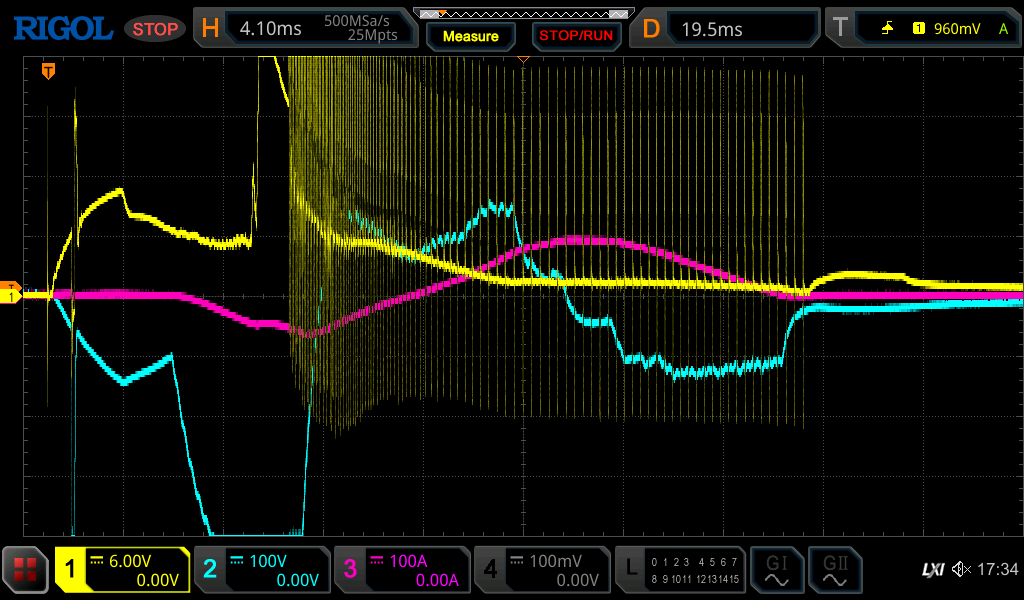This screenshot has width=1024, height=600.
Task: Enable channel 4 with 100mV scale
Action: (541, 570)
